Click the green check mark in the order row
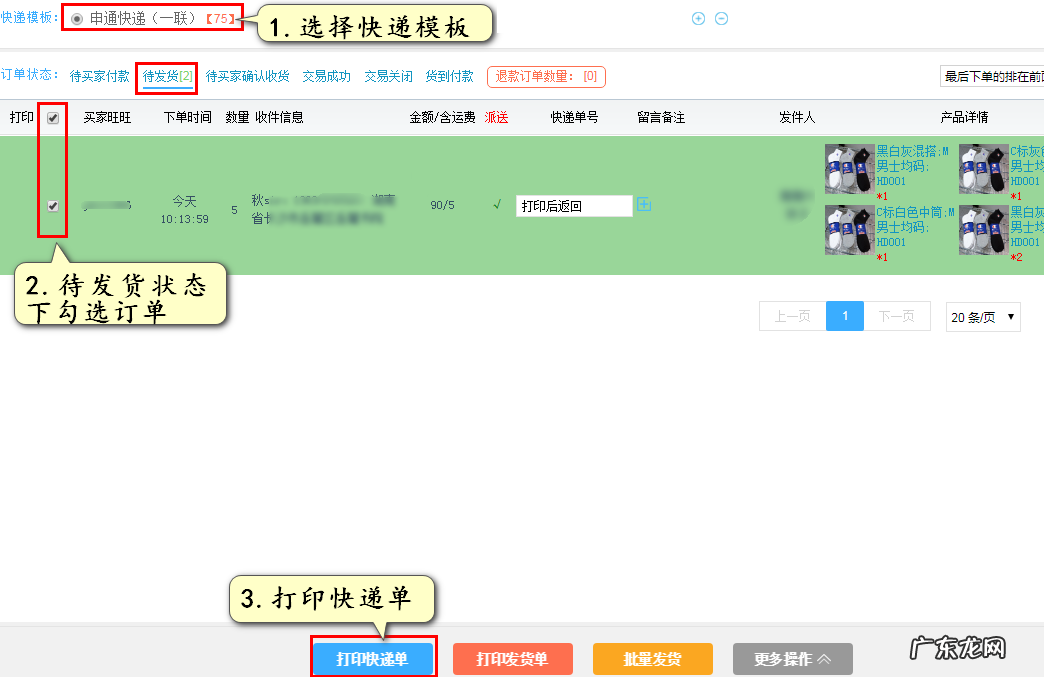 (x=497, y=205)
